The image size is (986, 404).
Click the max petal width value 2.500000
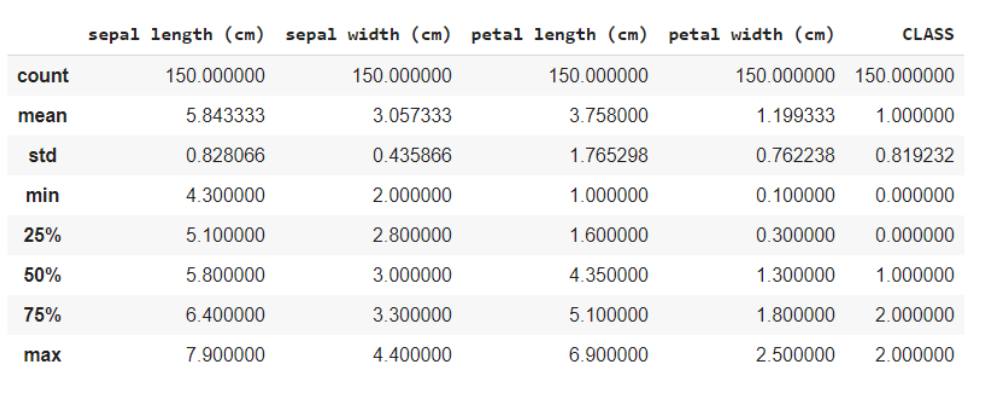pyautogui.click(x=795, y=355)
